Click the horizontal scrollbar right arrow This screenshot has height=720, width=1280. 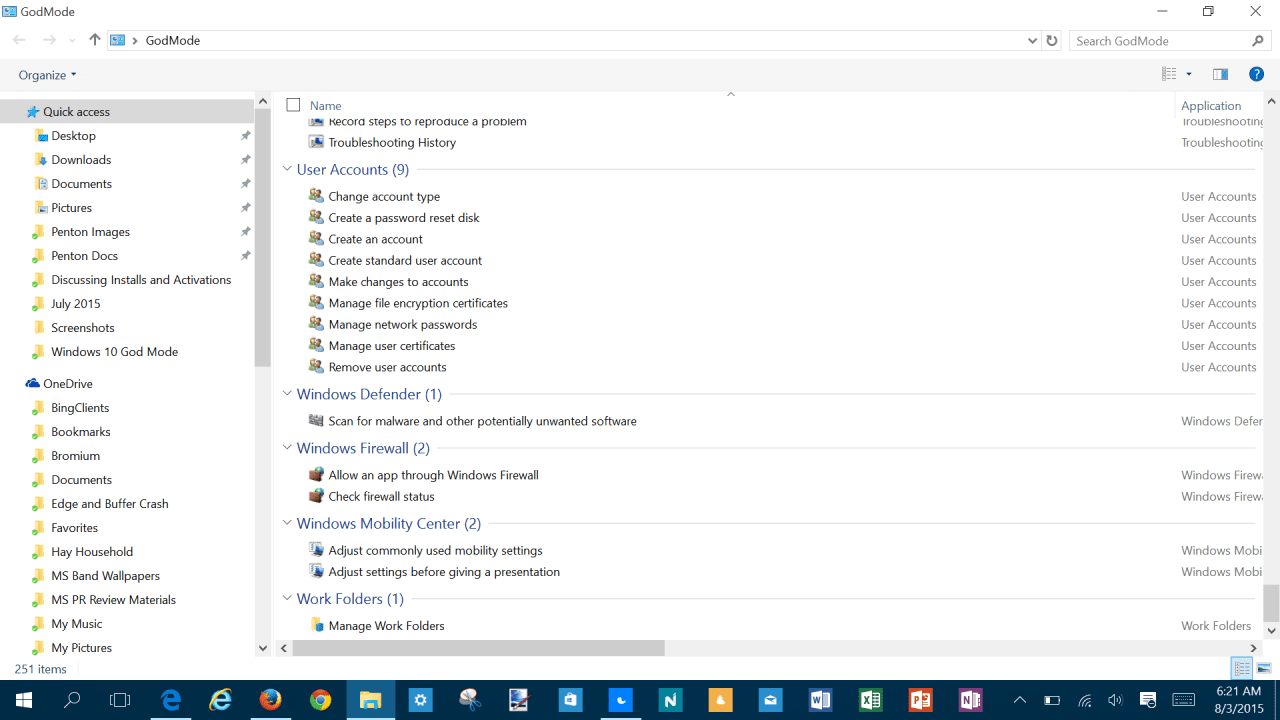click(1254, 648)
